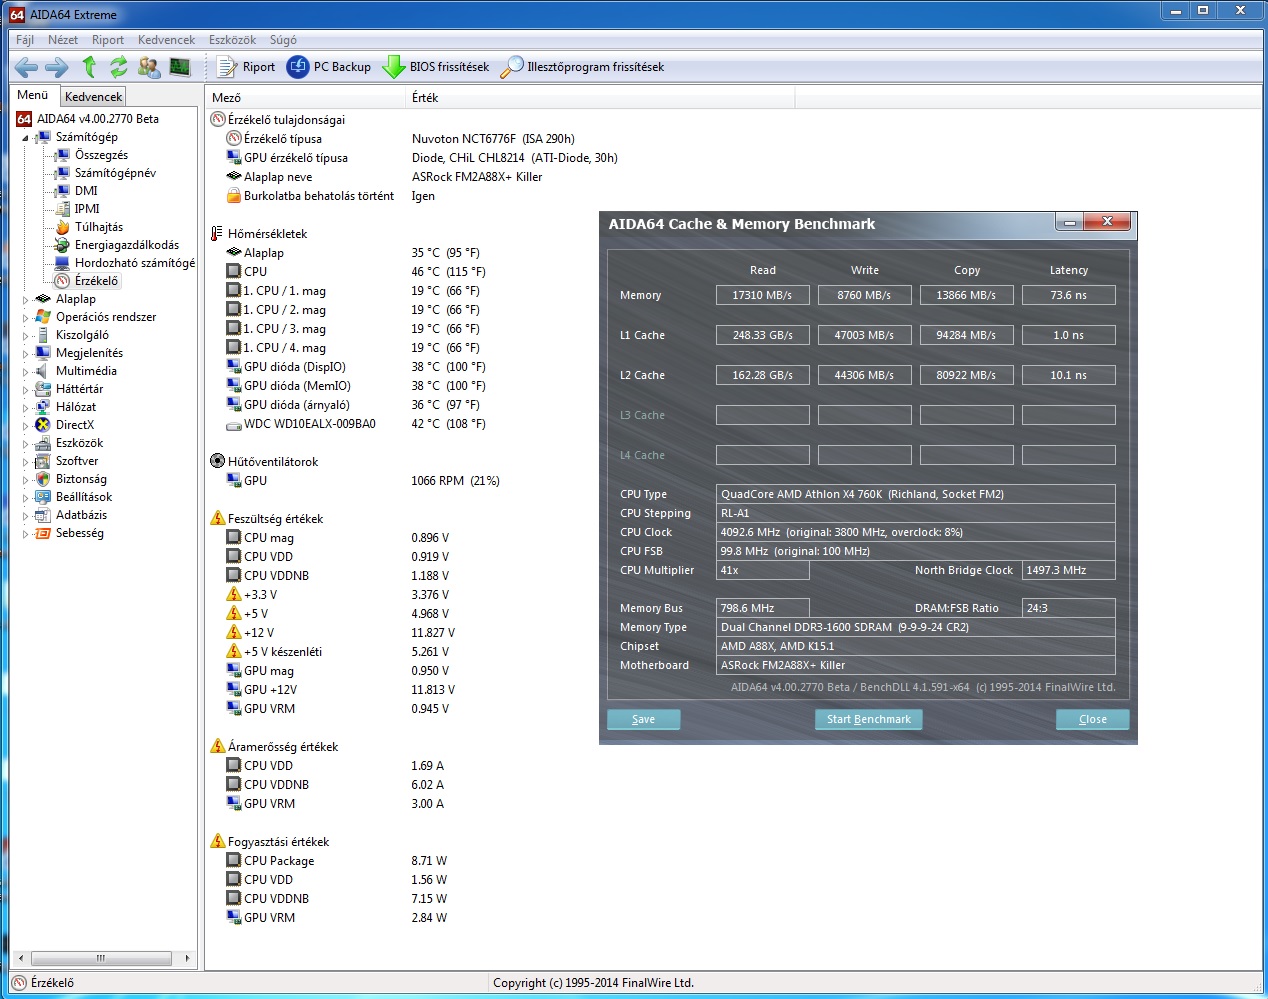
Task: Switch to the Kedvencek tab
Action: (x=93, y=97)
